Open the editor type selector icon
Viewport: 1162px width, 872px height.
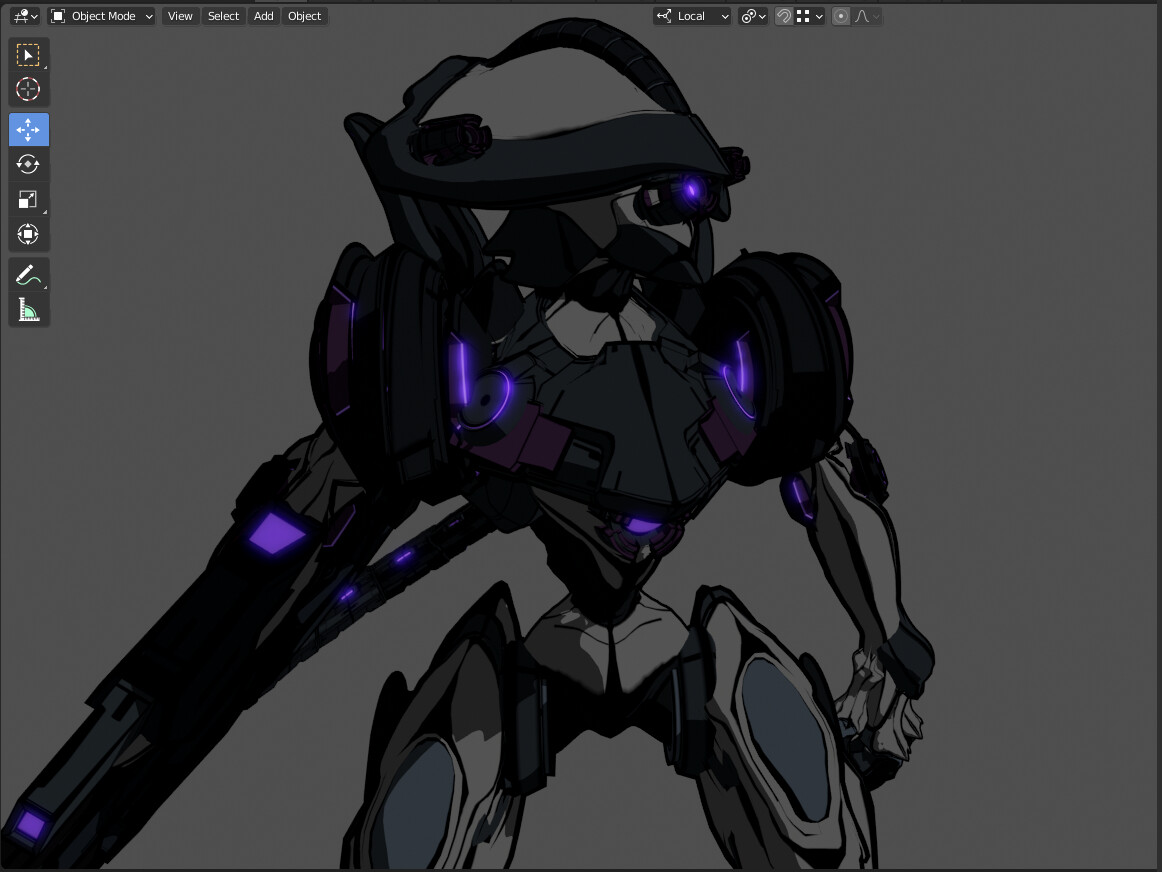(x=20, y=16)
